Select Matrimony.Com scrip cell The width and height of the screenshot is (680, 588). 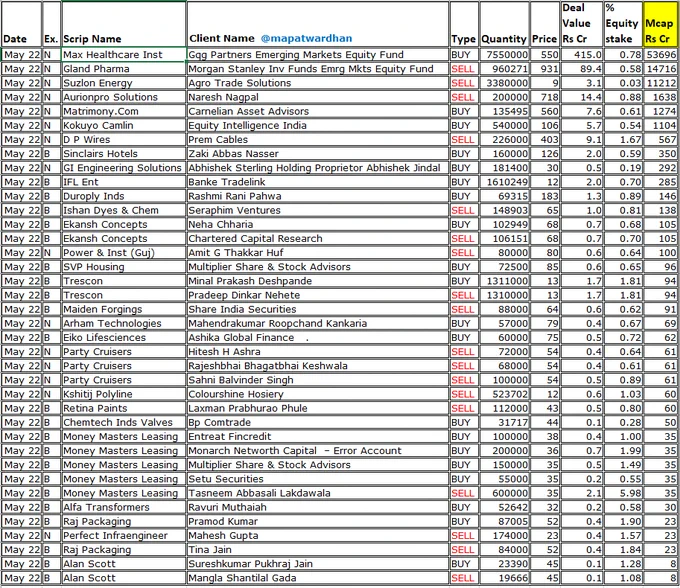(x=124, y=111)
